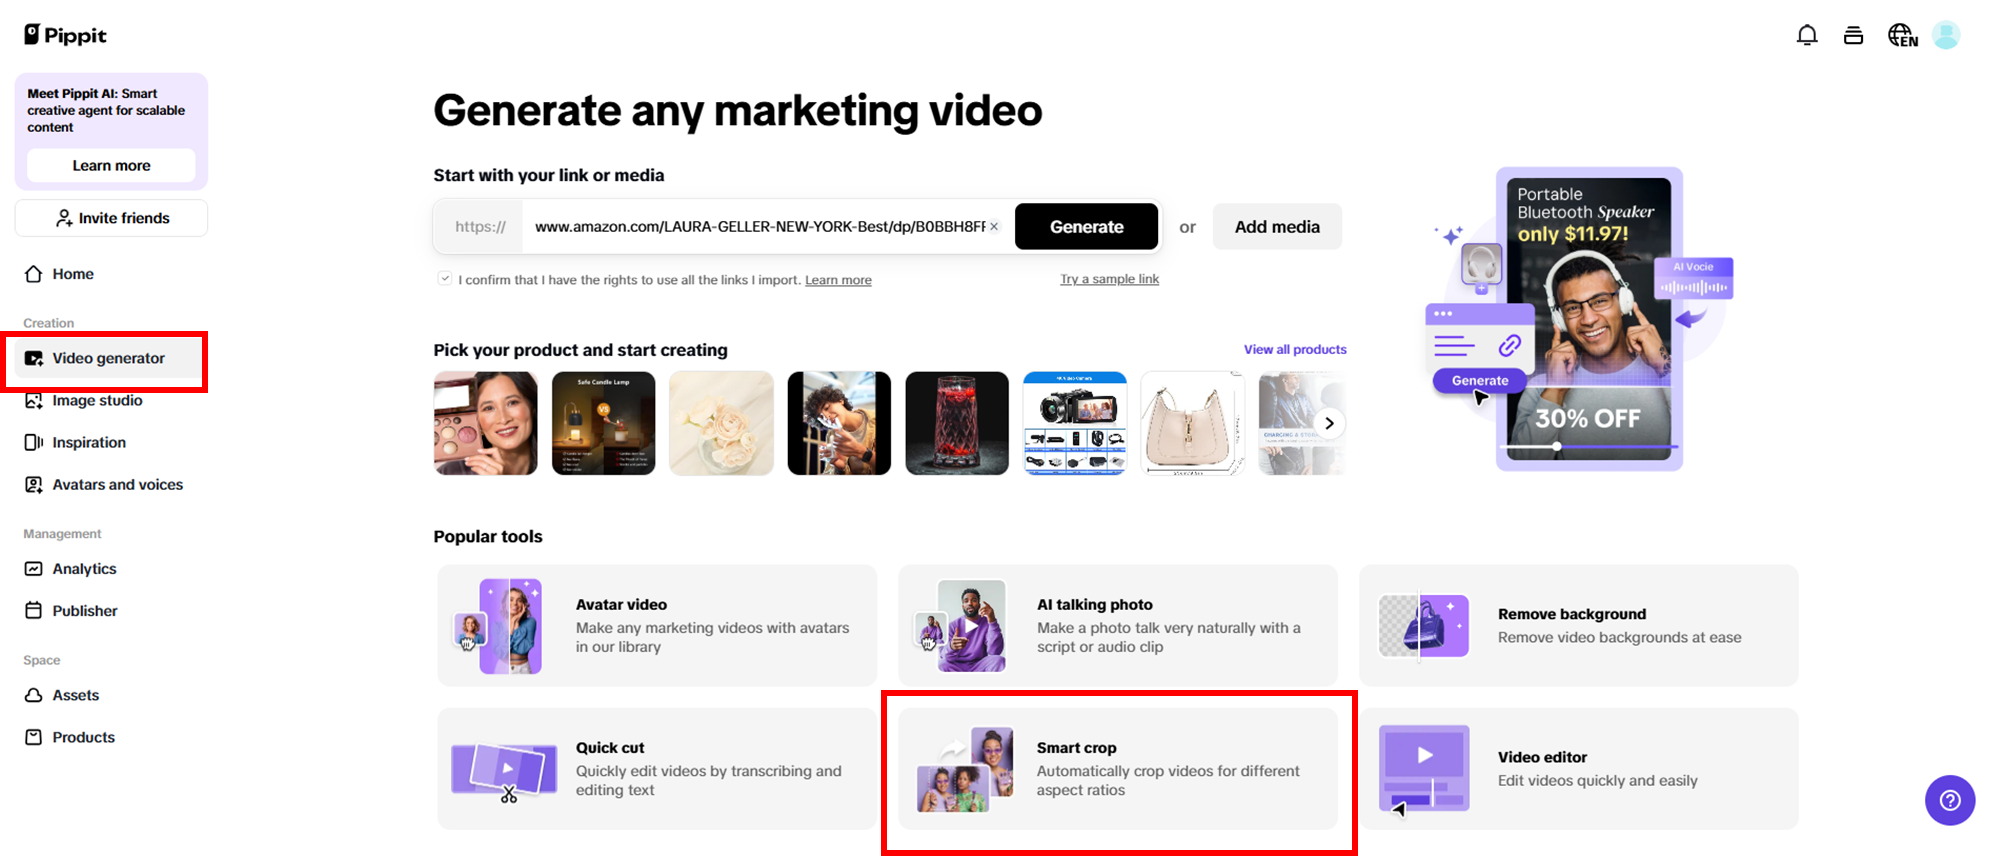This screenshot has height=856, width=2003.
Task: Click the Smart crop illustration
Action: pyautogui.click(x=965, y=769)
